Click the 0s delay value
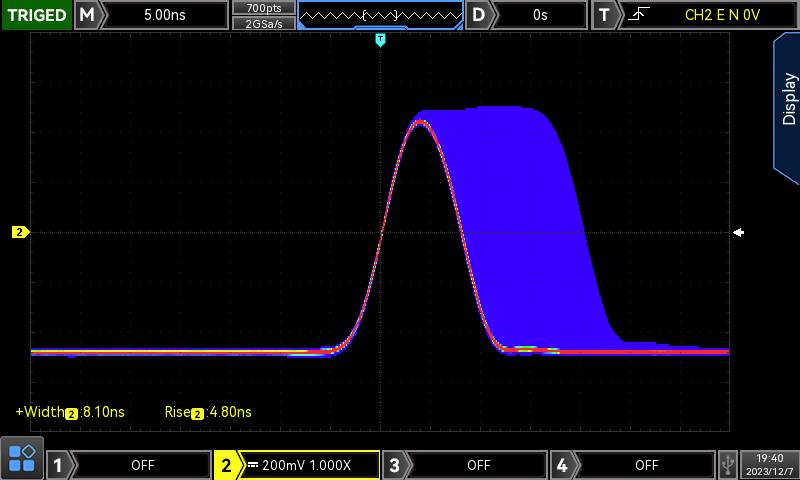 click(x=540, y=15)
